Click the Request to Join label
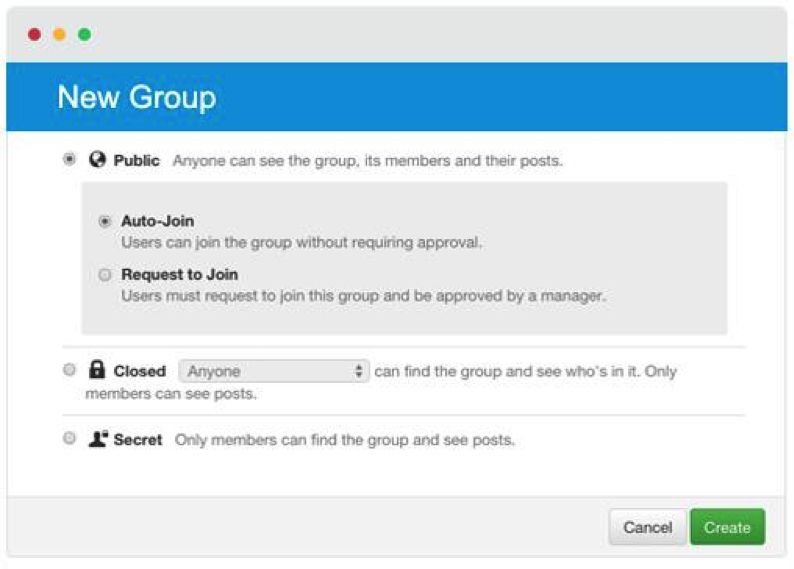794x569 pixels. click(x=180, y=274)
